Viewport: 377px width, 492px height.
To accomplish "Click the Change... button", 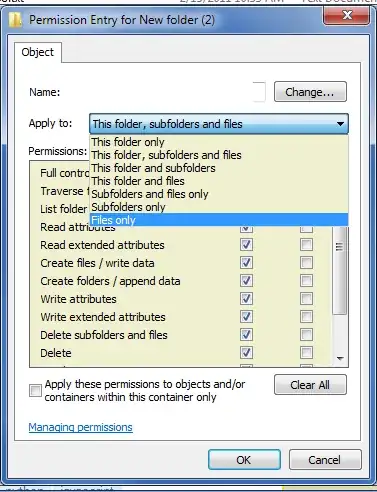I will [x=310, y=92].
